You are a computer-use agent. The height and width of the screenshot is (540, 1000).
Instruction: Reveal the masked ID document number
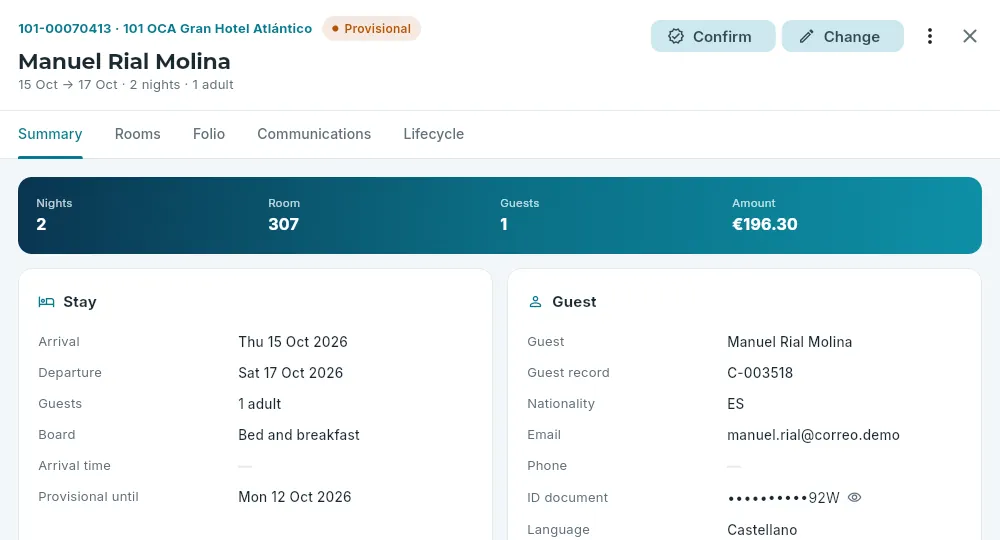855,497
